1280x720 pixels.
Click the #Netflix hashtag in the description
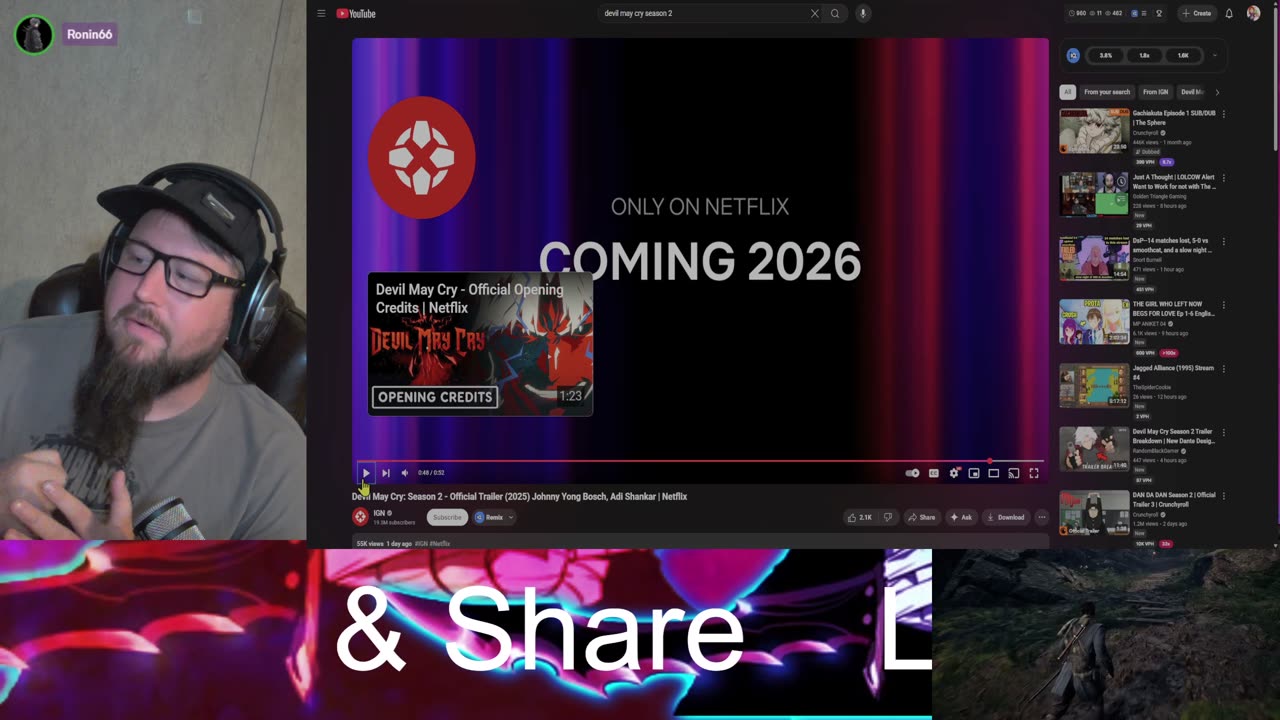pos(440,544)
